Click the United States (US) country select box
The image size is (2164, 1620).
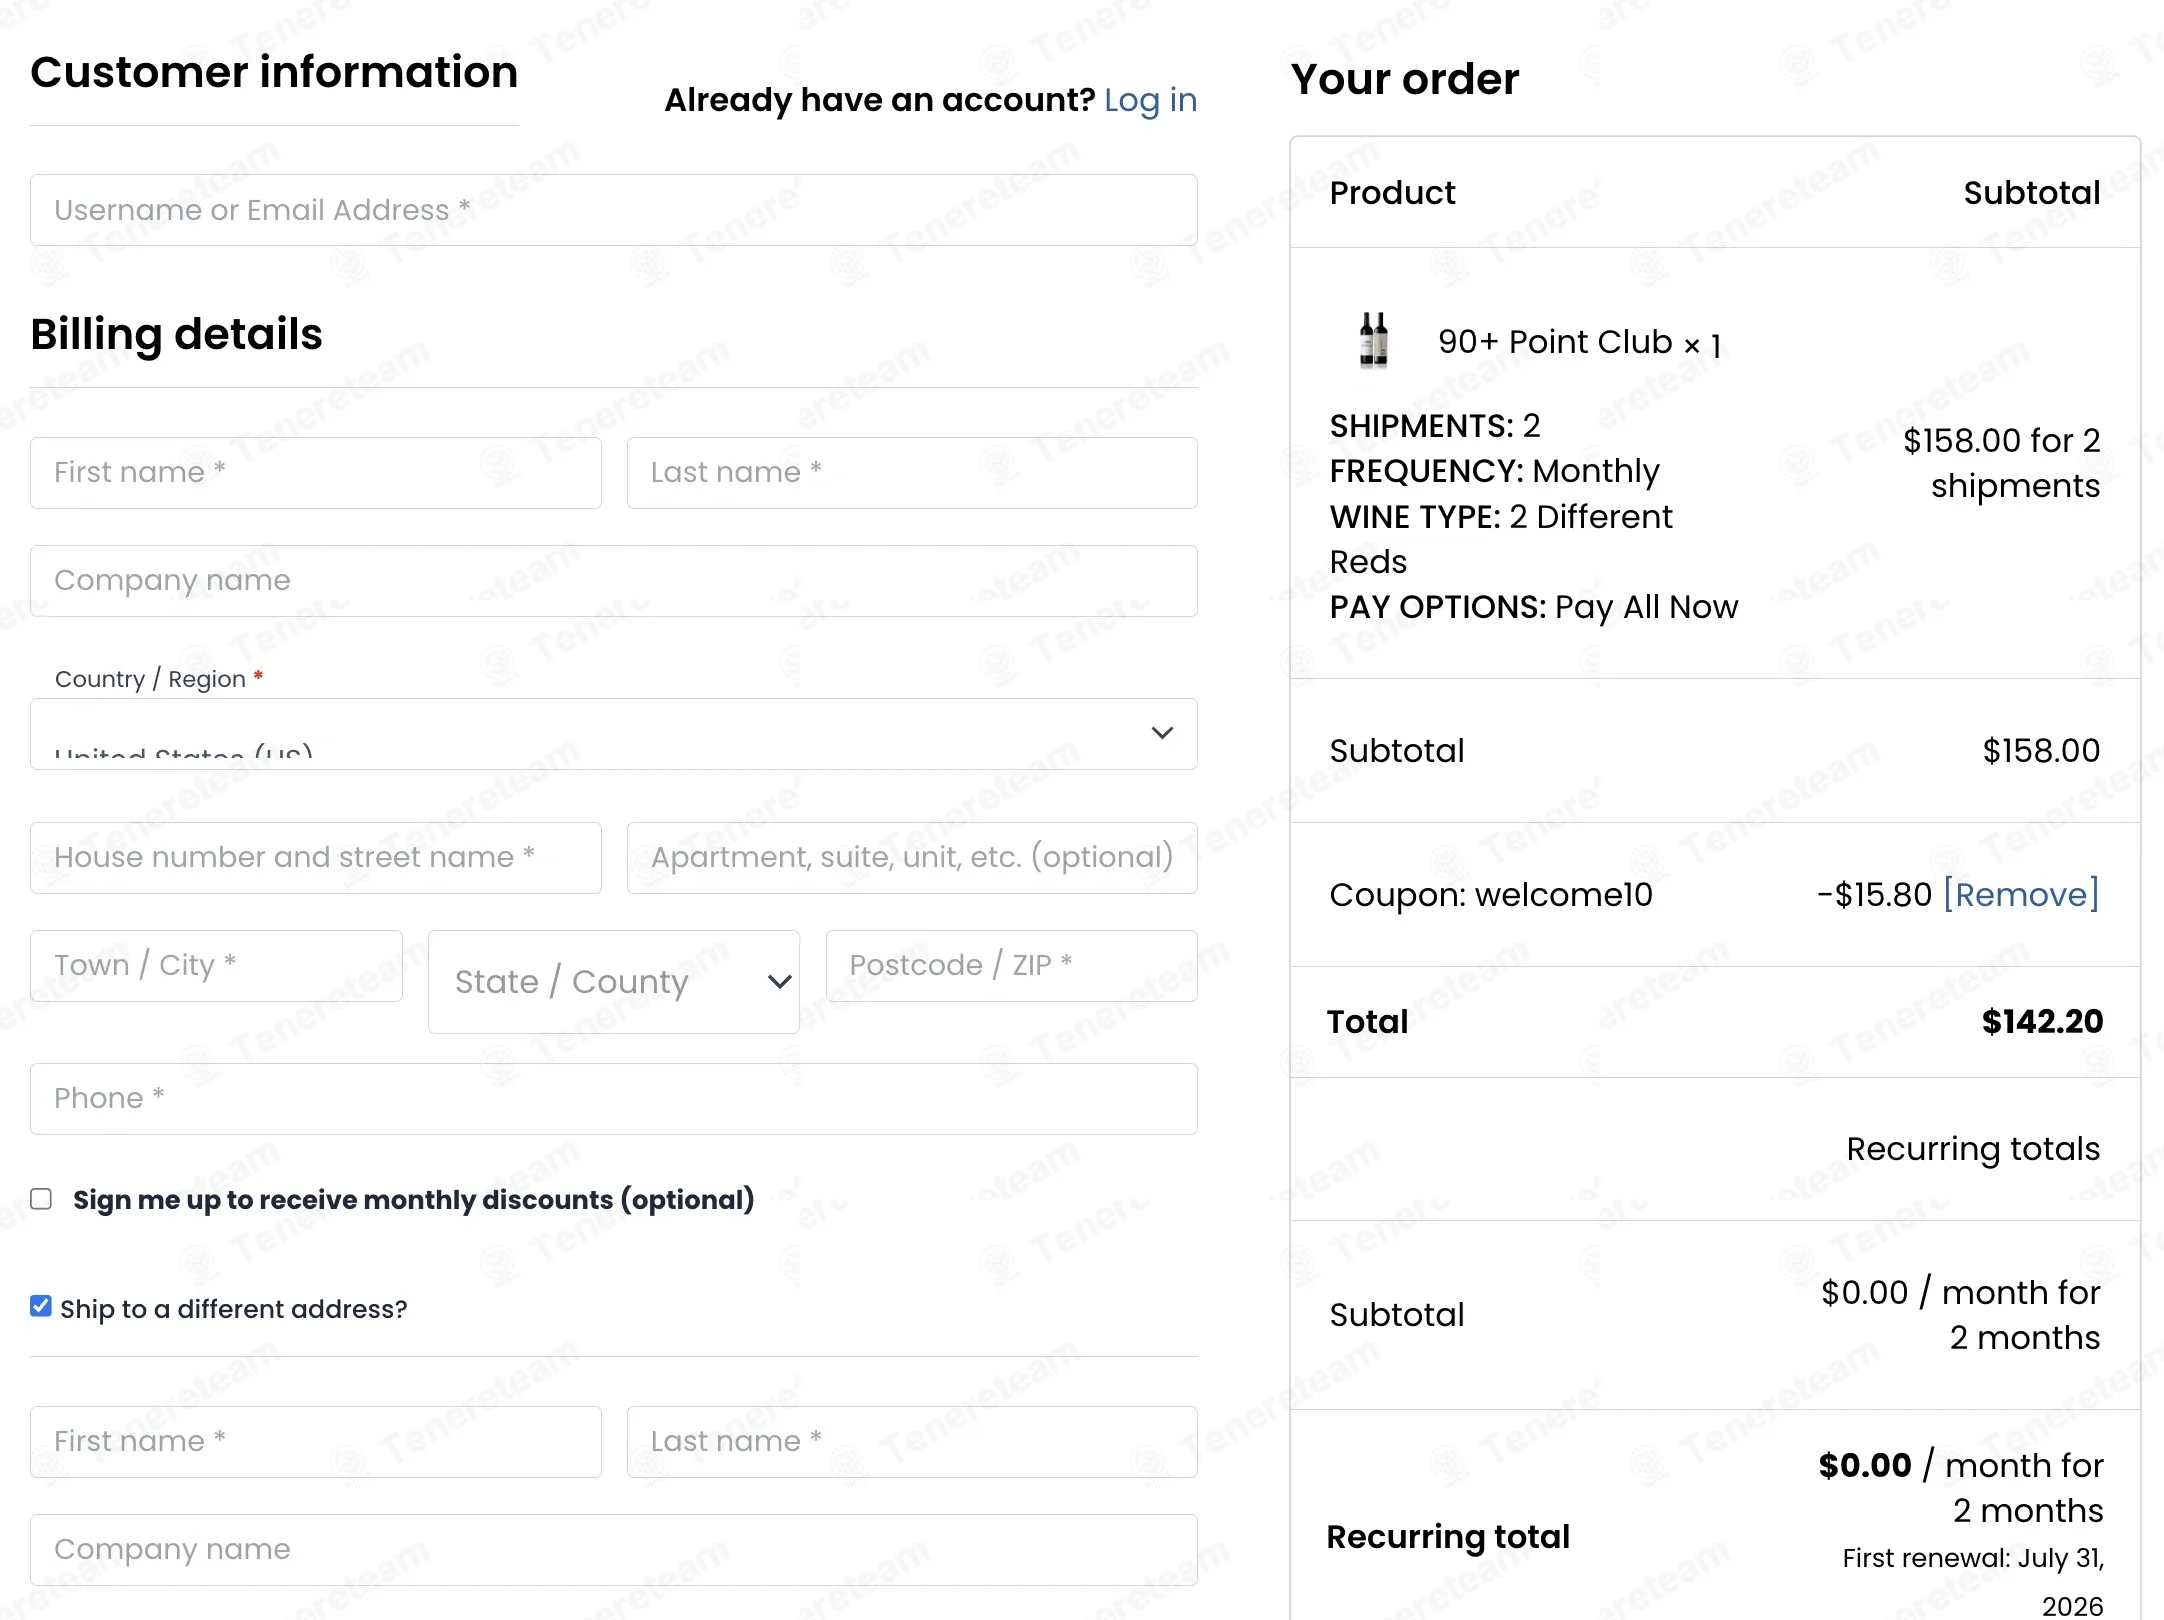tap(613, 734)
